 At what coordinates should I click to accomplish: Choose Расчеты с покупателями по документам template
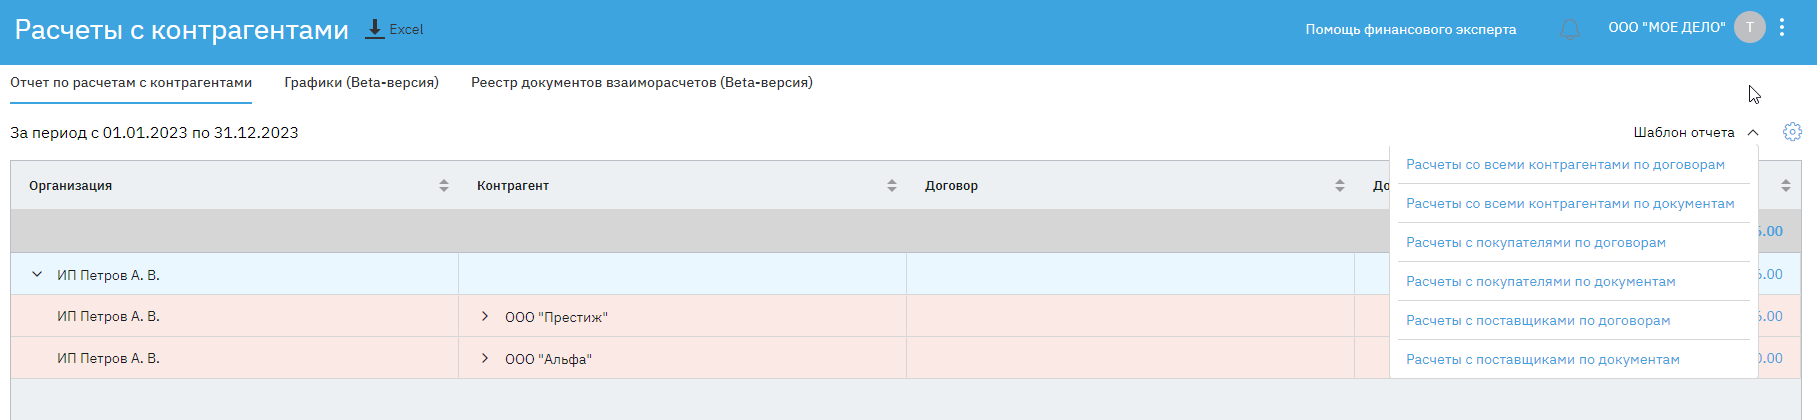tap(1540, 282)
